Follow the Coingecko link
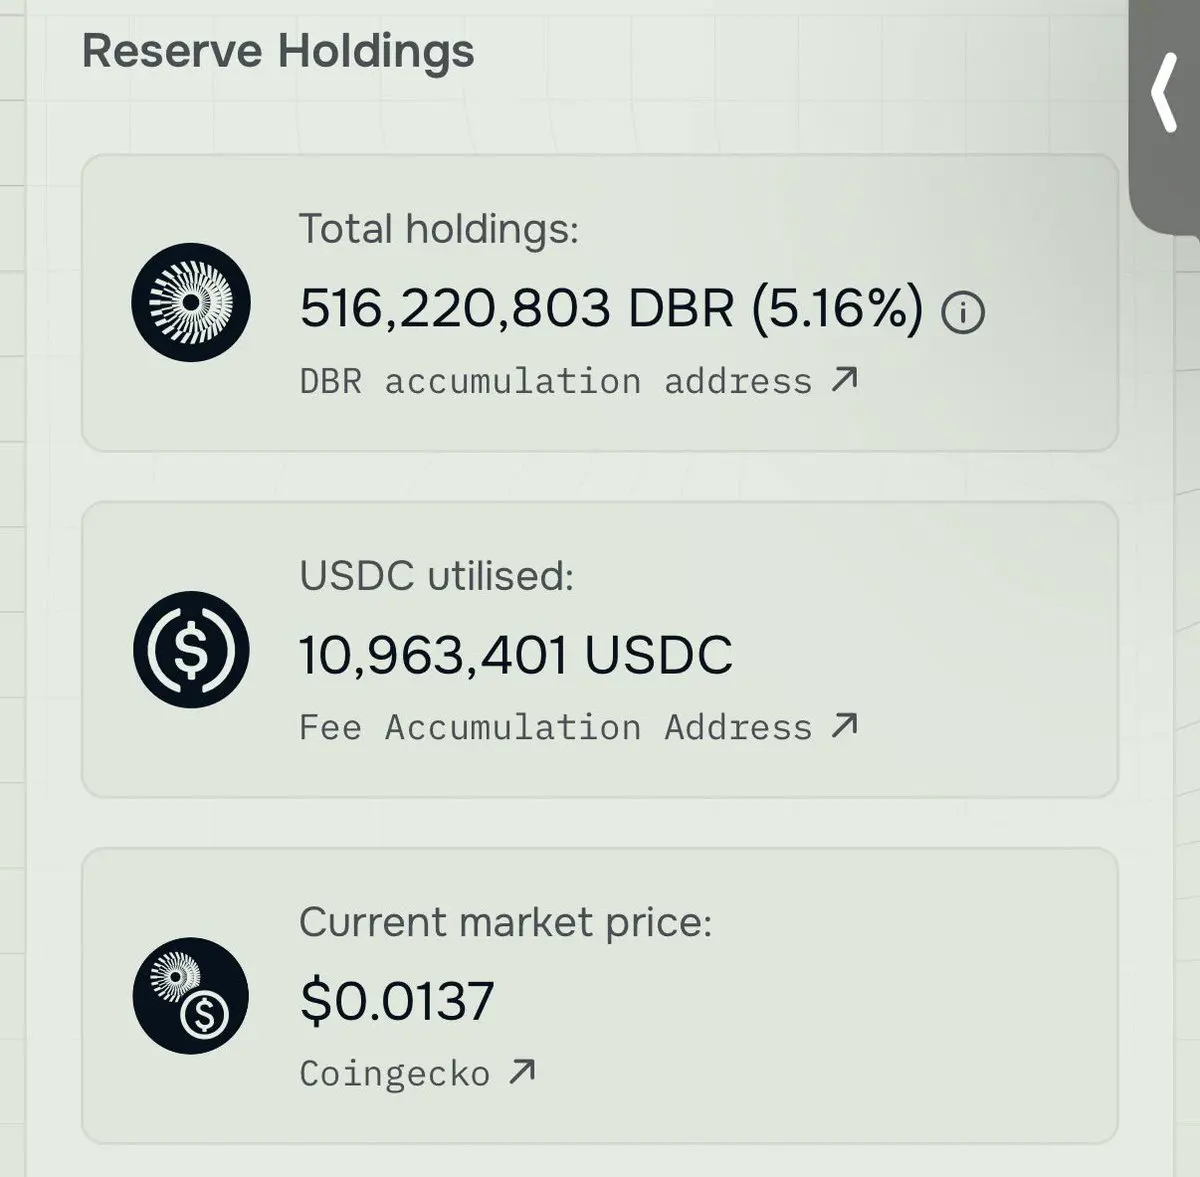Image resolution: width=1200 pixels, height=1177 pixels. click(394, 1073)
